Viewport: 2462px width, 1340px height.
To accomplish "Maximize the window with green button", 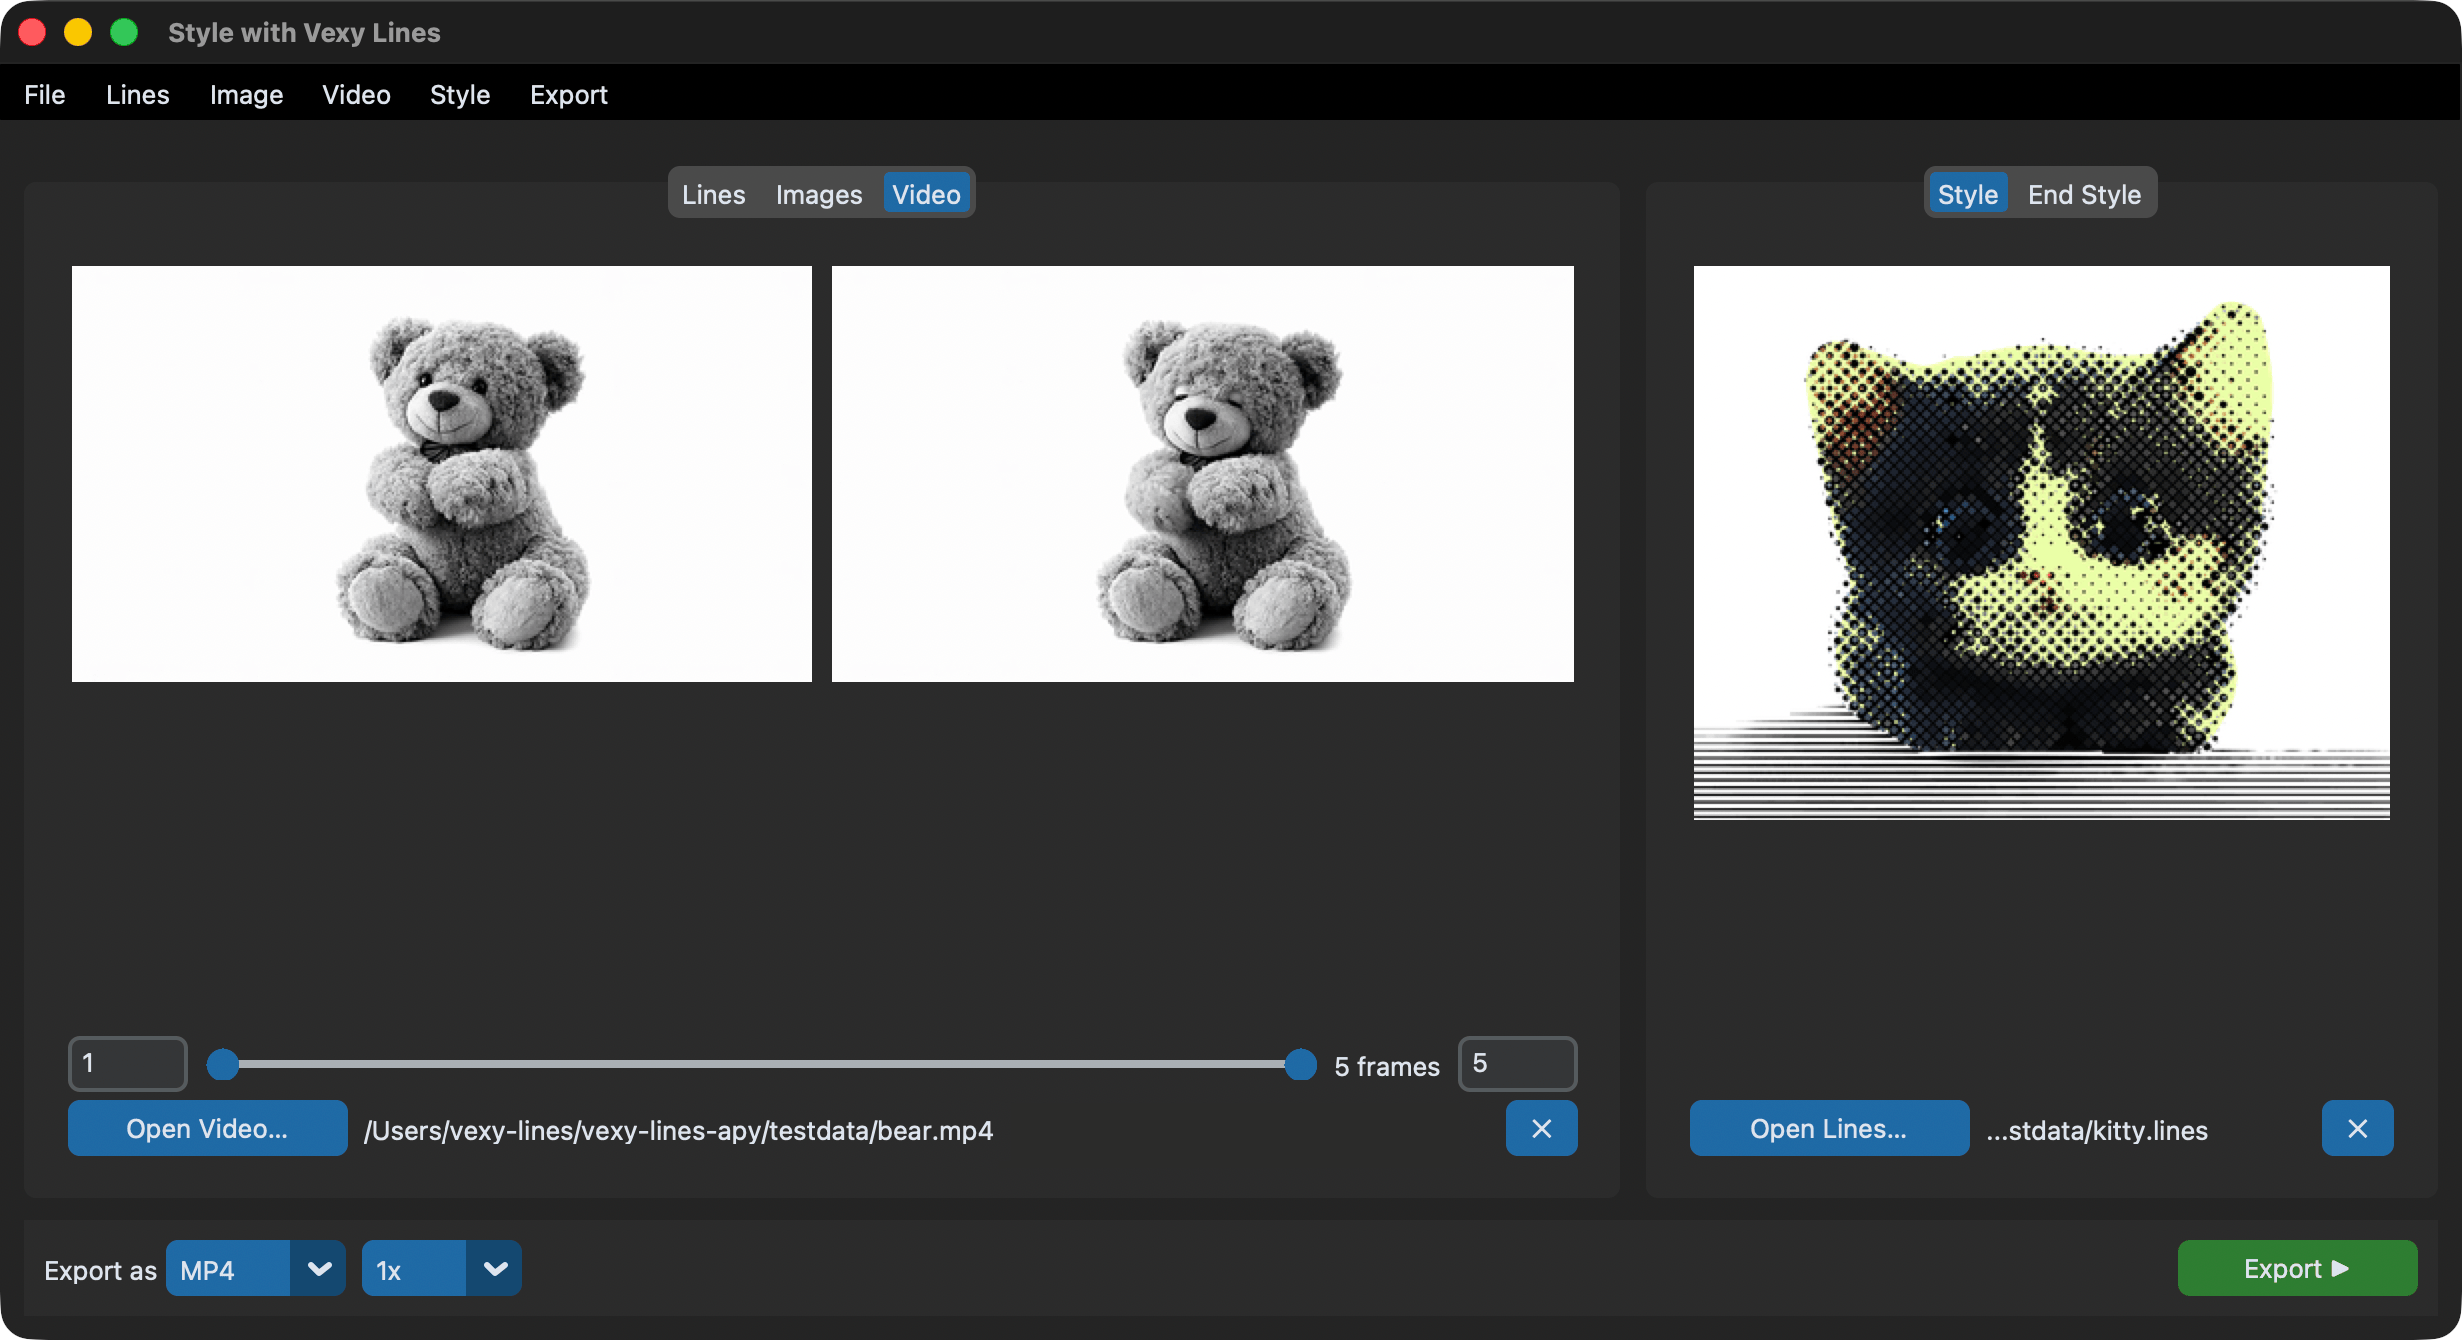I will [124, 32].
